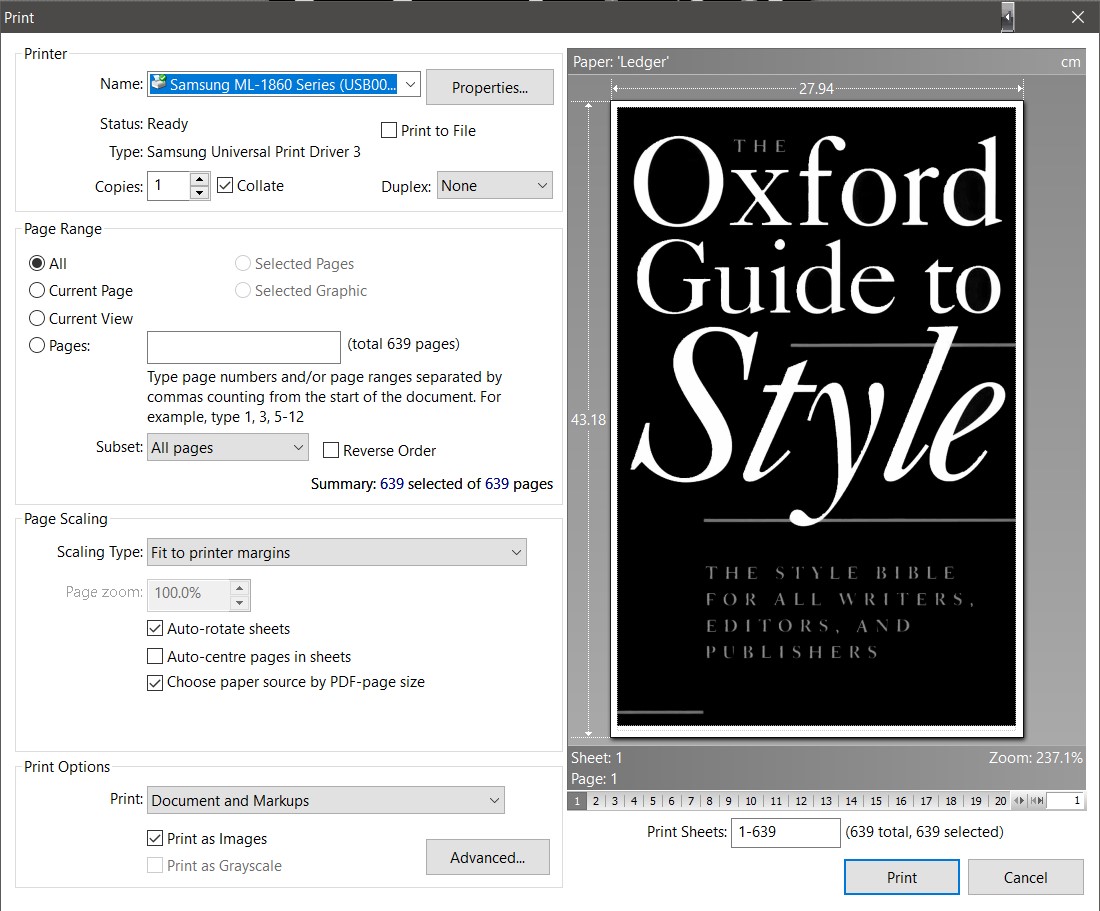Select sheet 5 in the preview page strip
This screenshot has width=1100, height=911.
coord(652,801)
